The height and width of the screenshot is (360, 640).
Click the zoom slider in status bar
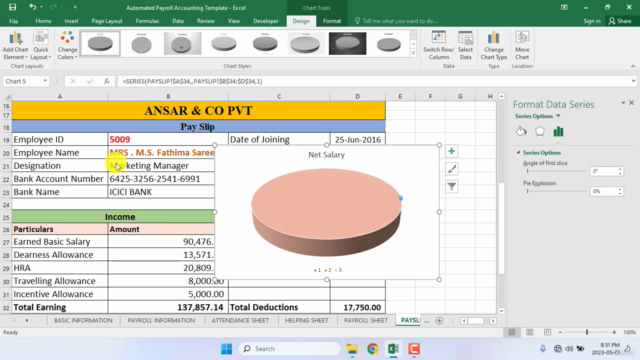tap(587, 332)
